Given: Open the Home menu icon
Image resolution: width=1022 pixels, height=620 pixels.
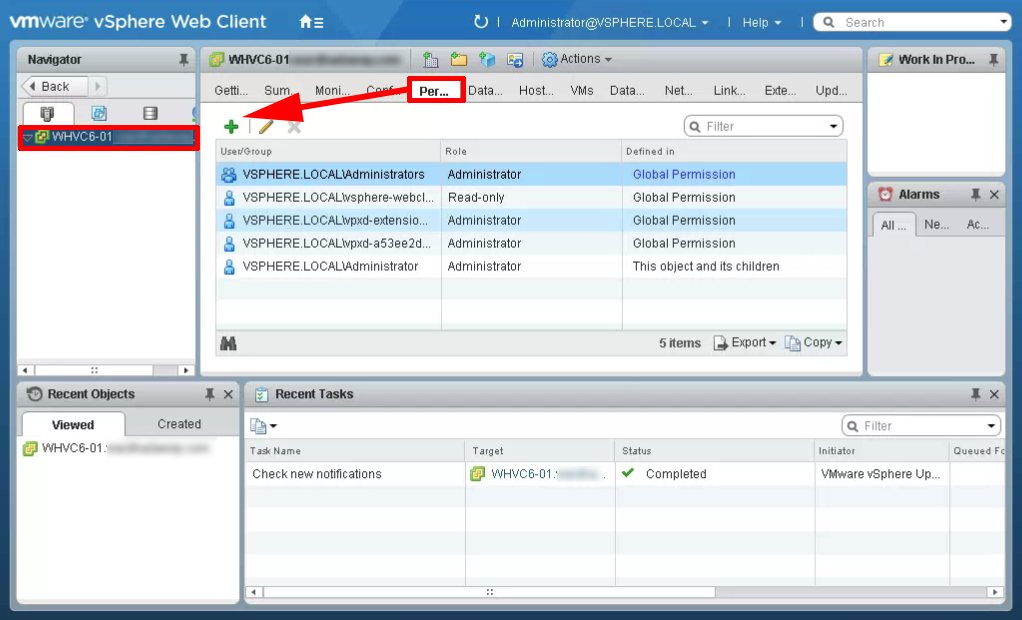Looking at the screenshot, I should (311, 22).
